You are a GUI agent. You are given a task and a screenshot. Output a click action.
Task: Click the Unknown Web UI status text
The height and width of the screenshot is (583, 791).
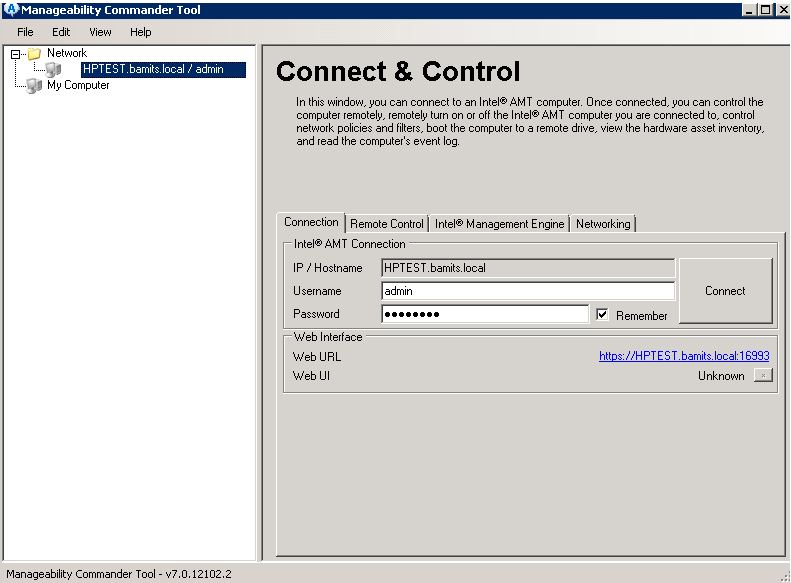pos(721,376)
